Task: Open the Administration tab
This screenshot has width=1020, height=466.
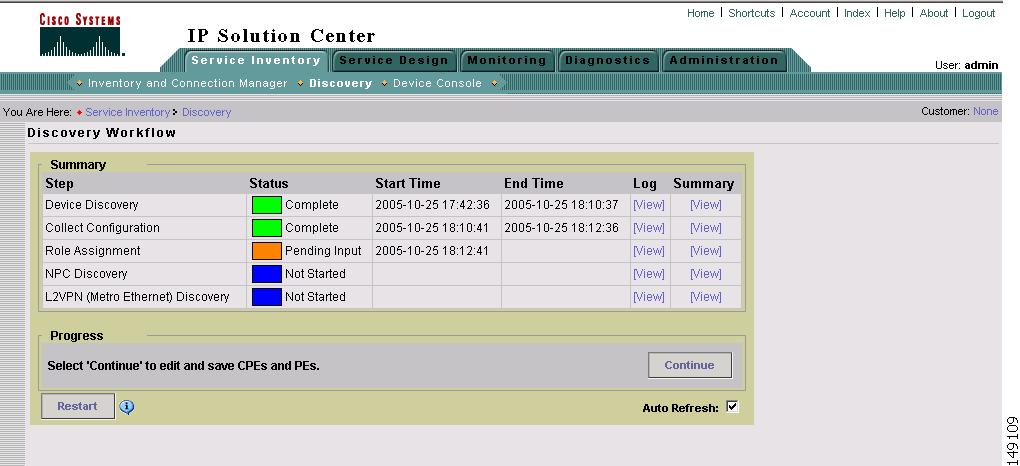Action: click(724, 61)
